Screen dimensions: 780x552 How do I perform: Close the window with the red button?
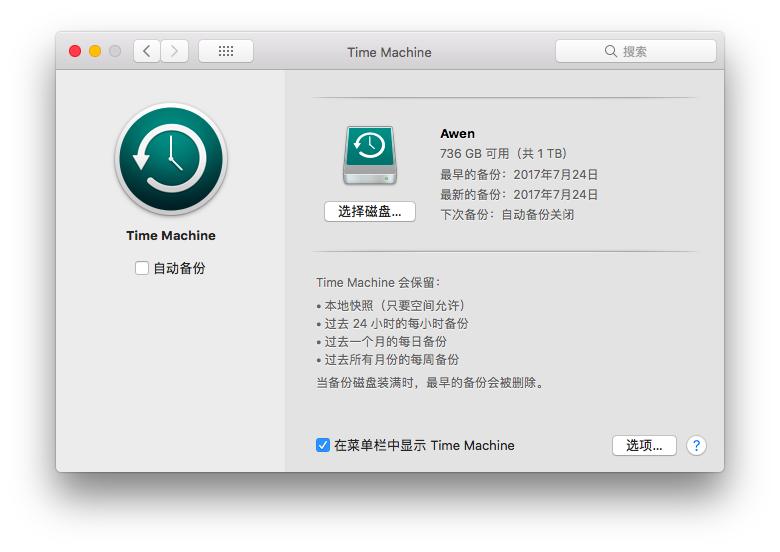(75, 51)
